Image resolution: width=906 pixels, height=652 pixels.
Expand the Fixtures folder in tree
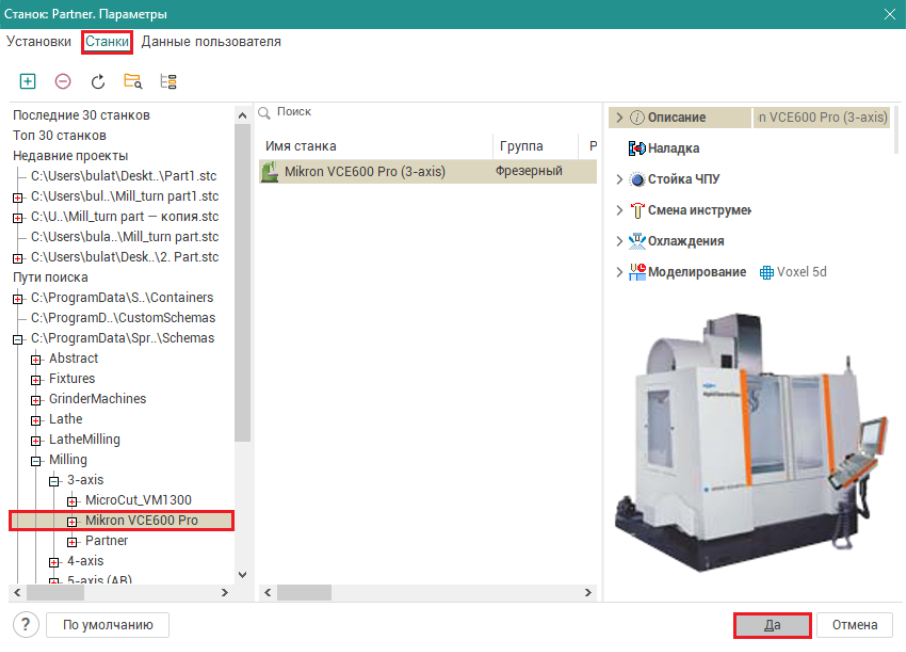[x=36, y=379]
